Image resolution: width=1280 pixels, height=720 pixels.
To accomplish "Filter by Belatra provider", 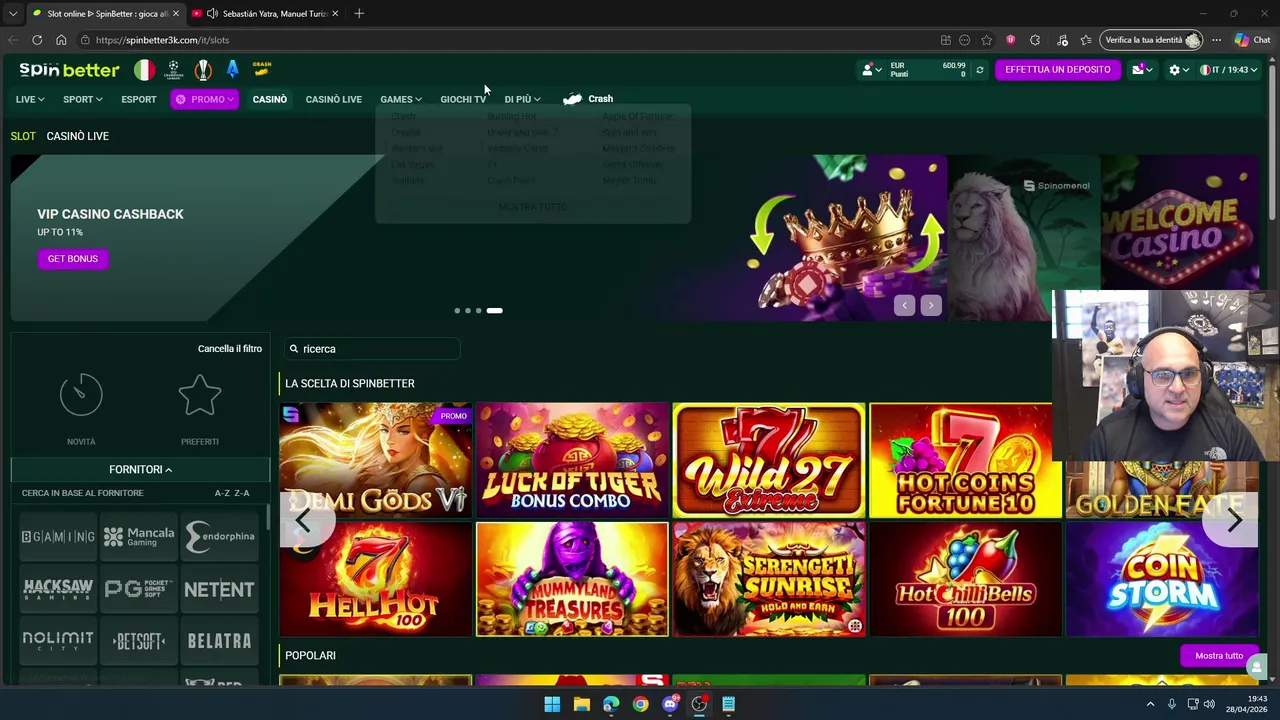I will tap(220, 641).
